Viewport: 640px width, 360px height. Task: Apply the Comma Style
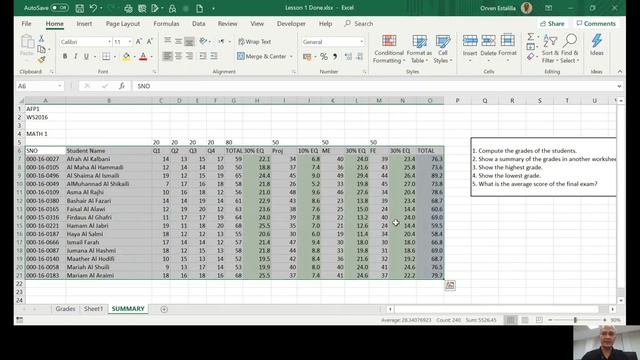point(335,56)
